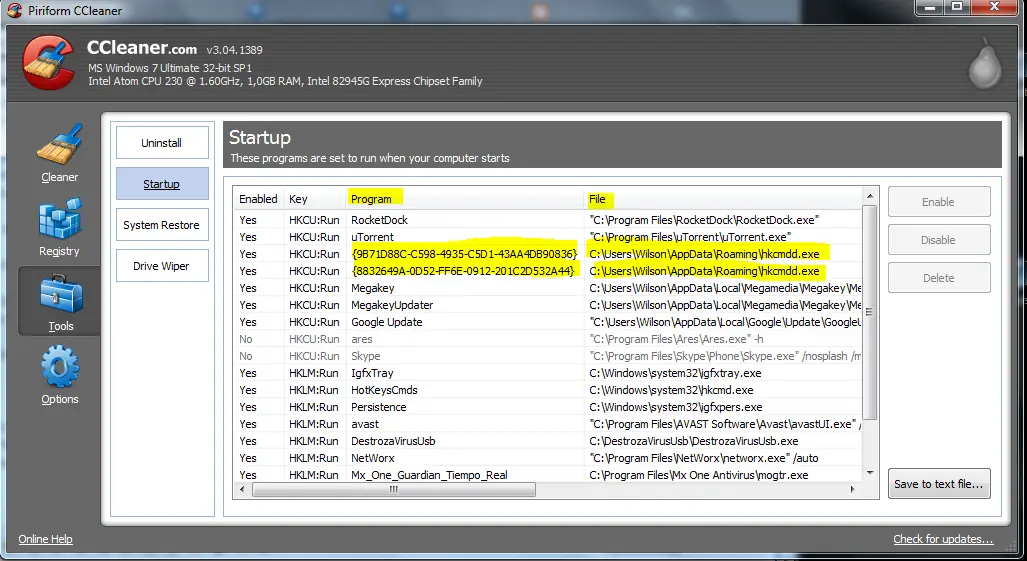Click the mogtr.exe file path
Image resolution: width=1027 pixels, height=561 pixels.
point(699,475)
